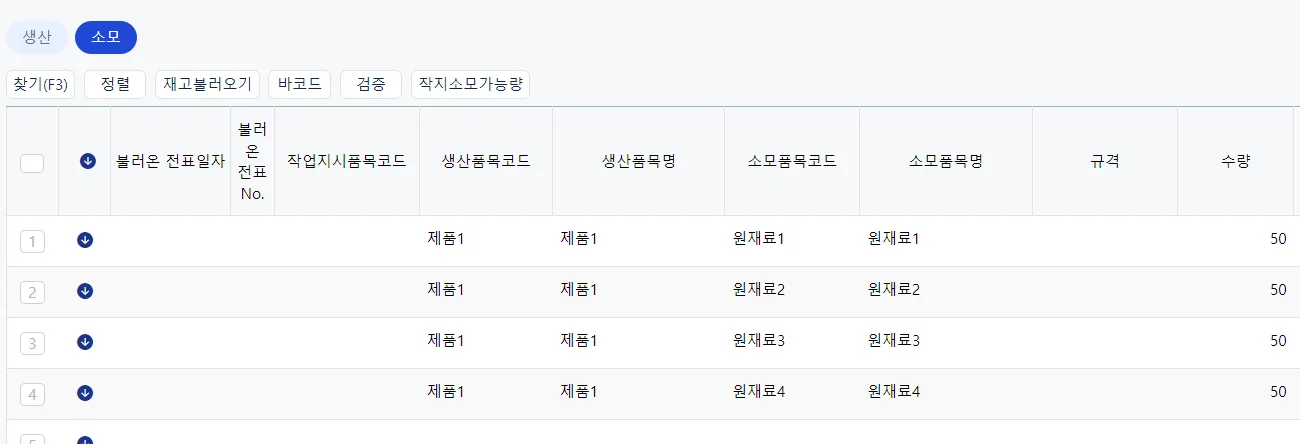Switch to the 생산 tab
The width and height of the screenshot is (1300, 444).
point(37,37)
